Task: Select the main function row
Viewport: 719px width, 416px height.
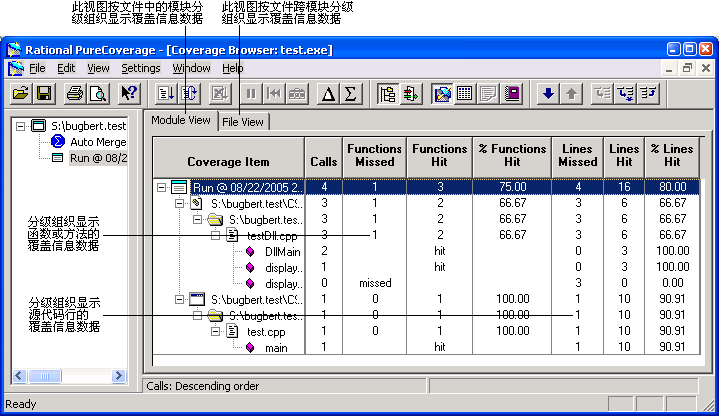Action: pyautogui.click(x=276, y=348)
